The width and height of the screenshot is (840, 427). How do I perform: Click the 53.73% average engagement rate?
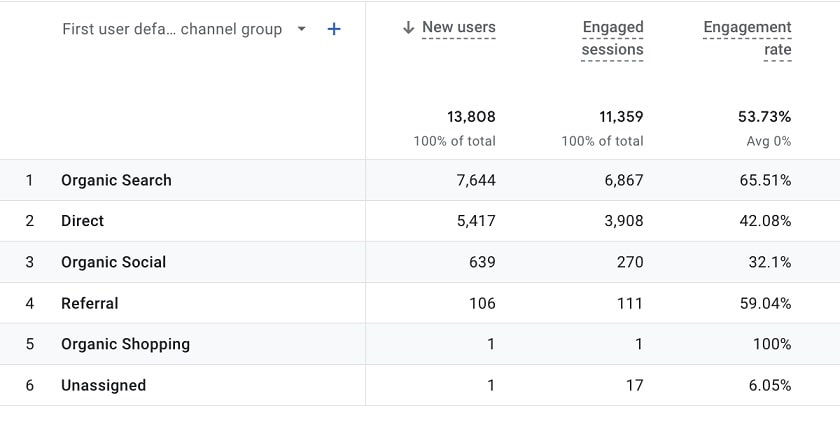coord(764,117)
